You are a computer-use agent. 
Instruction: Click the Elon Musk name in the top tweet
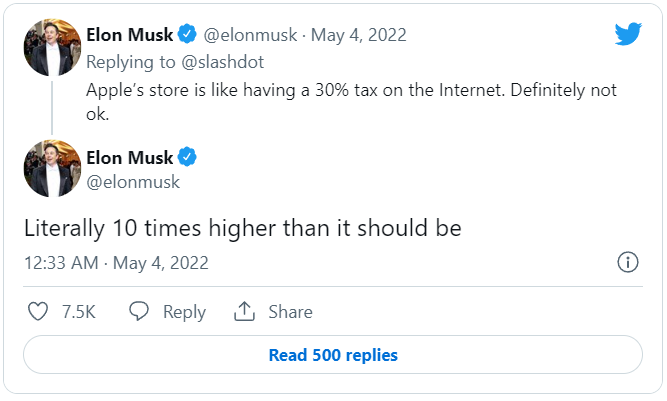[x=130, y=35]
